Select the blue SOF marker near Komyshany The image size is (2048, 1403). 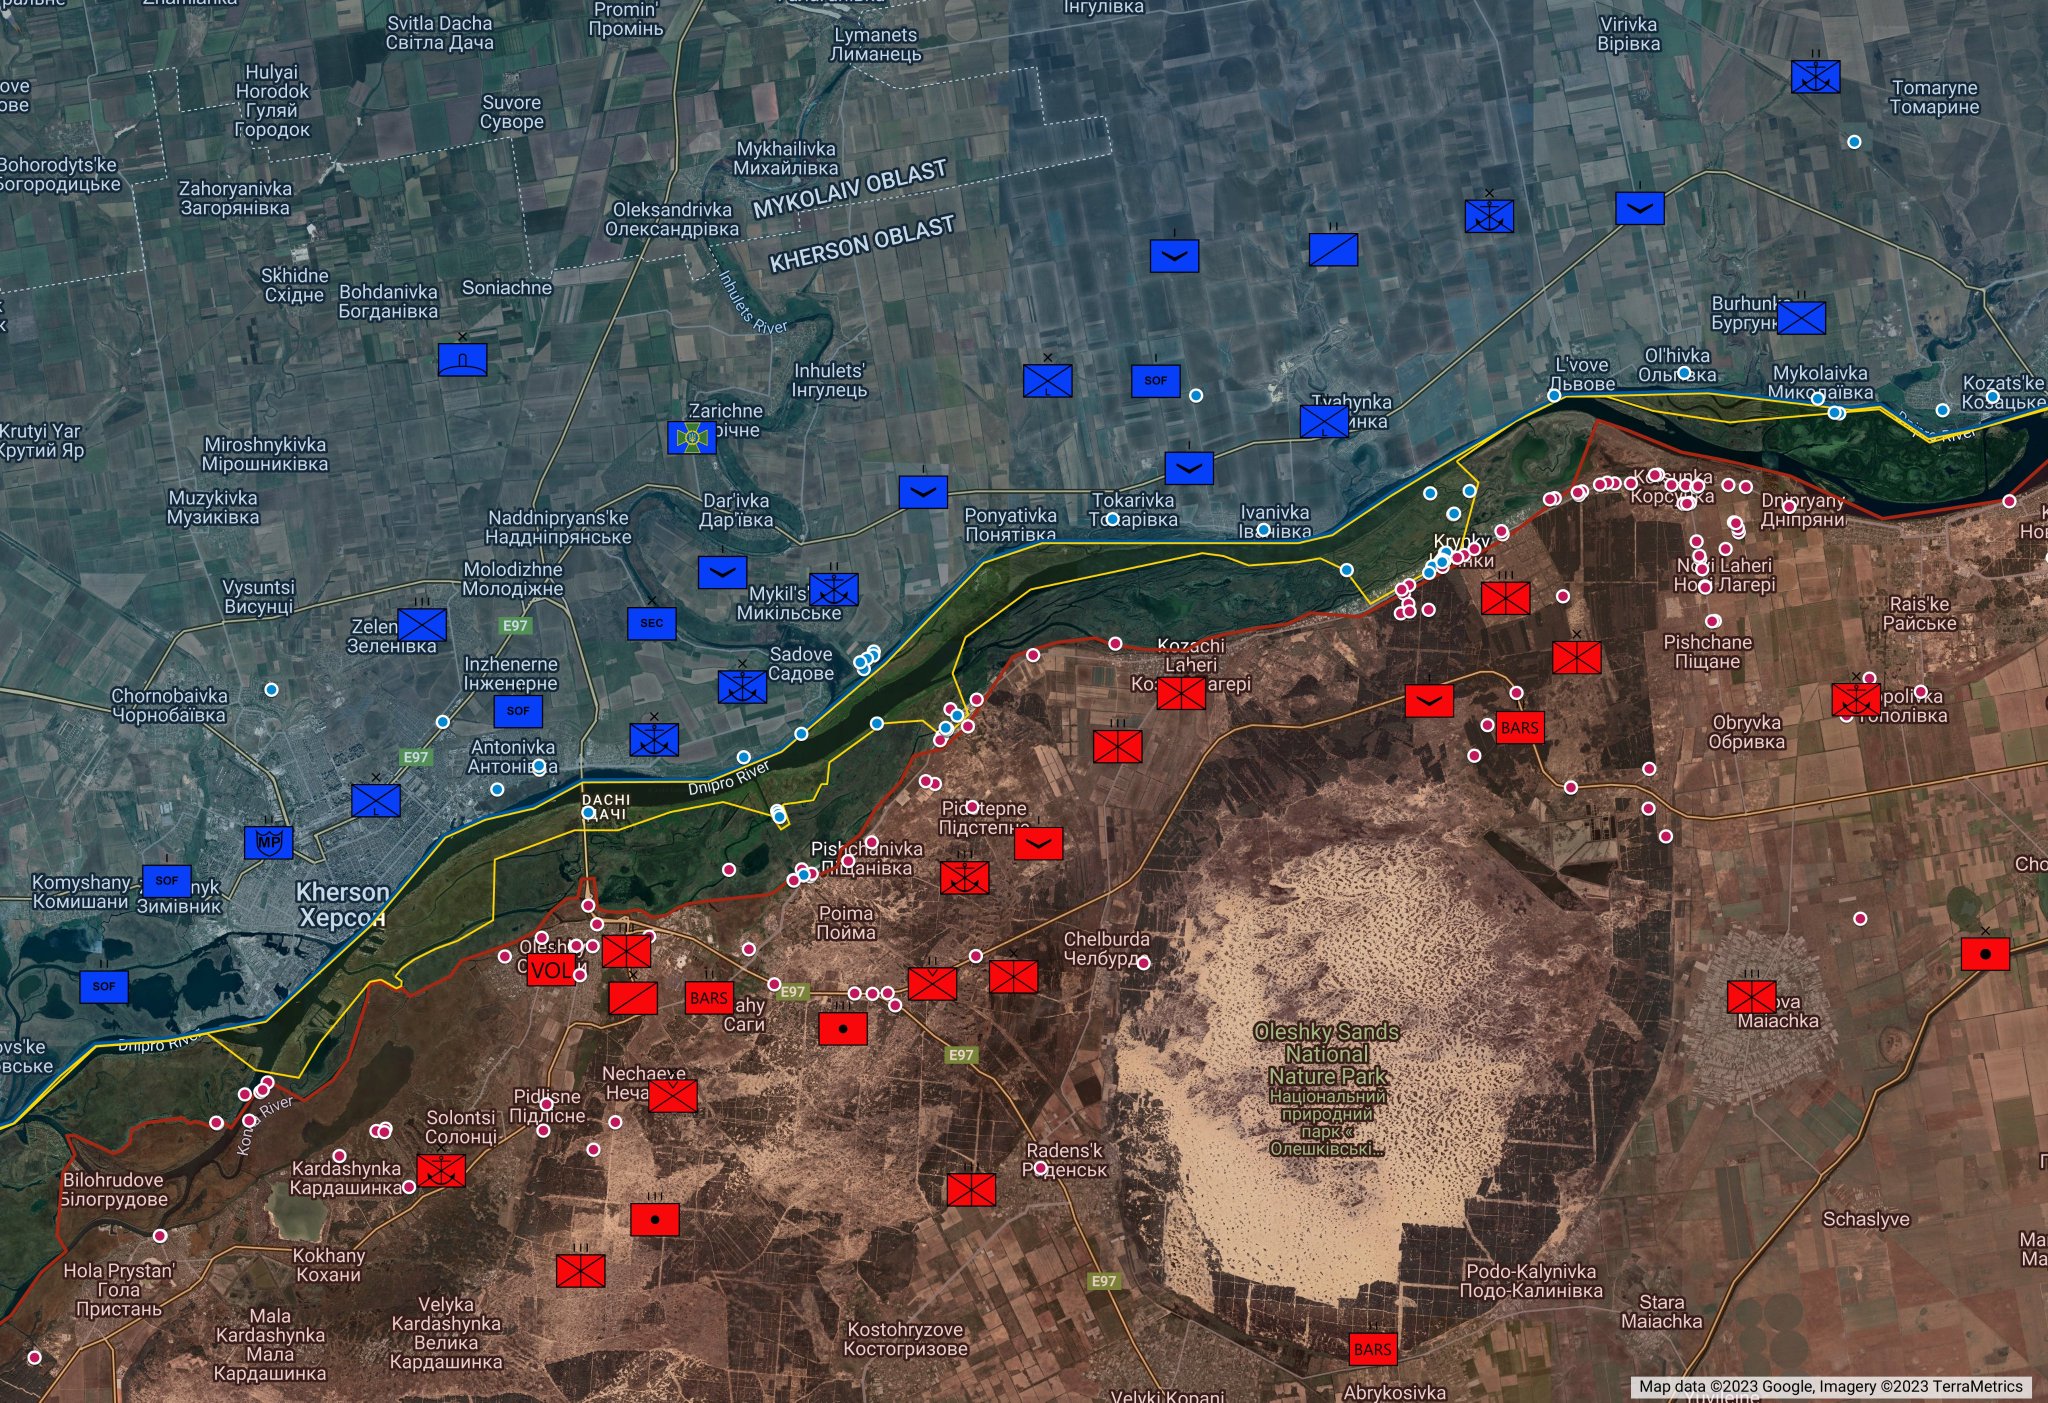coord(167,881)
